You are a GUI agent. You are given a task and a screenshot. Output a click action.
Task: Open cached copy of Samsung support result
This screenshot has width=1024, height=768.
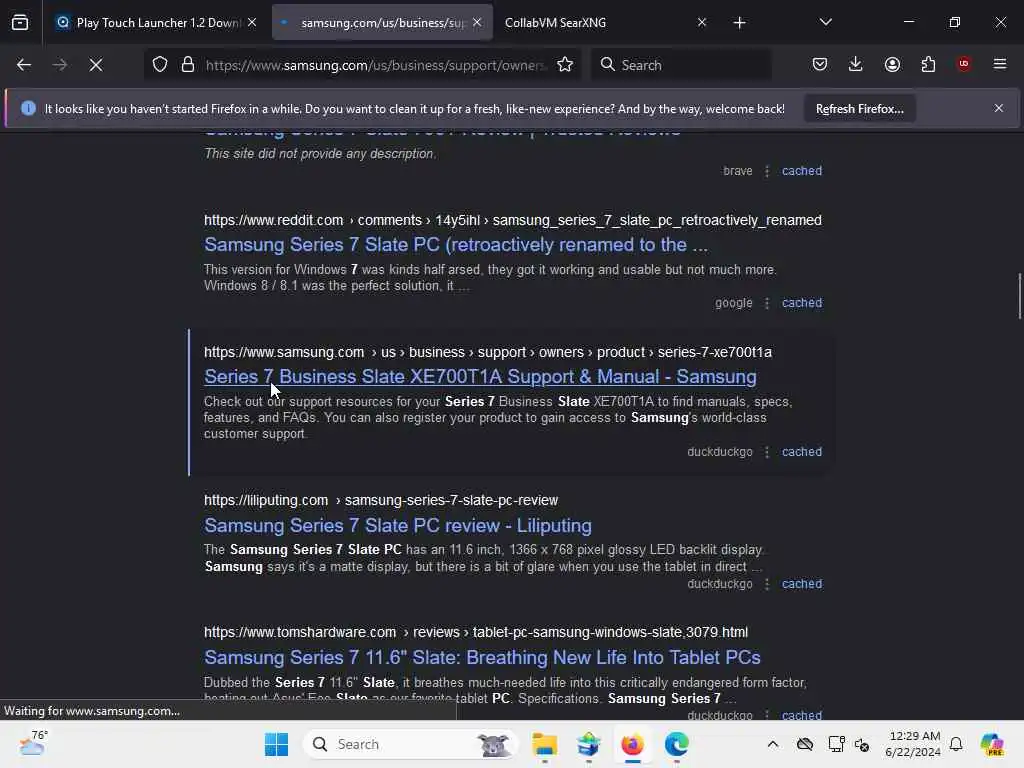802,452
